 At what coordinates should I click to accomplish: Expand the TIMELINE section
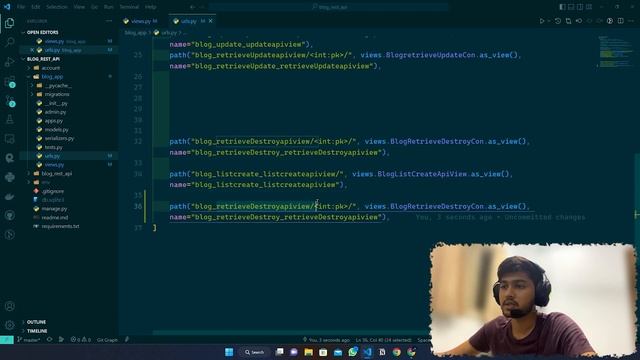(37, 331)
